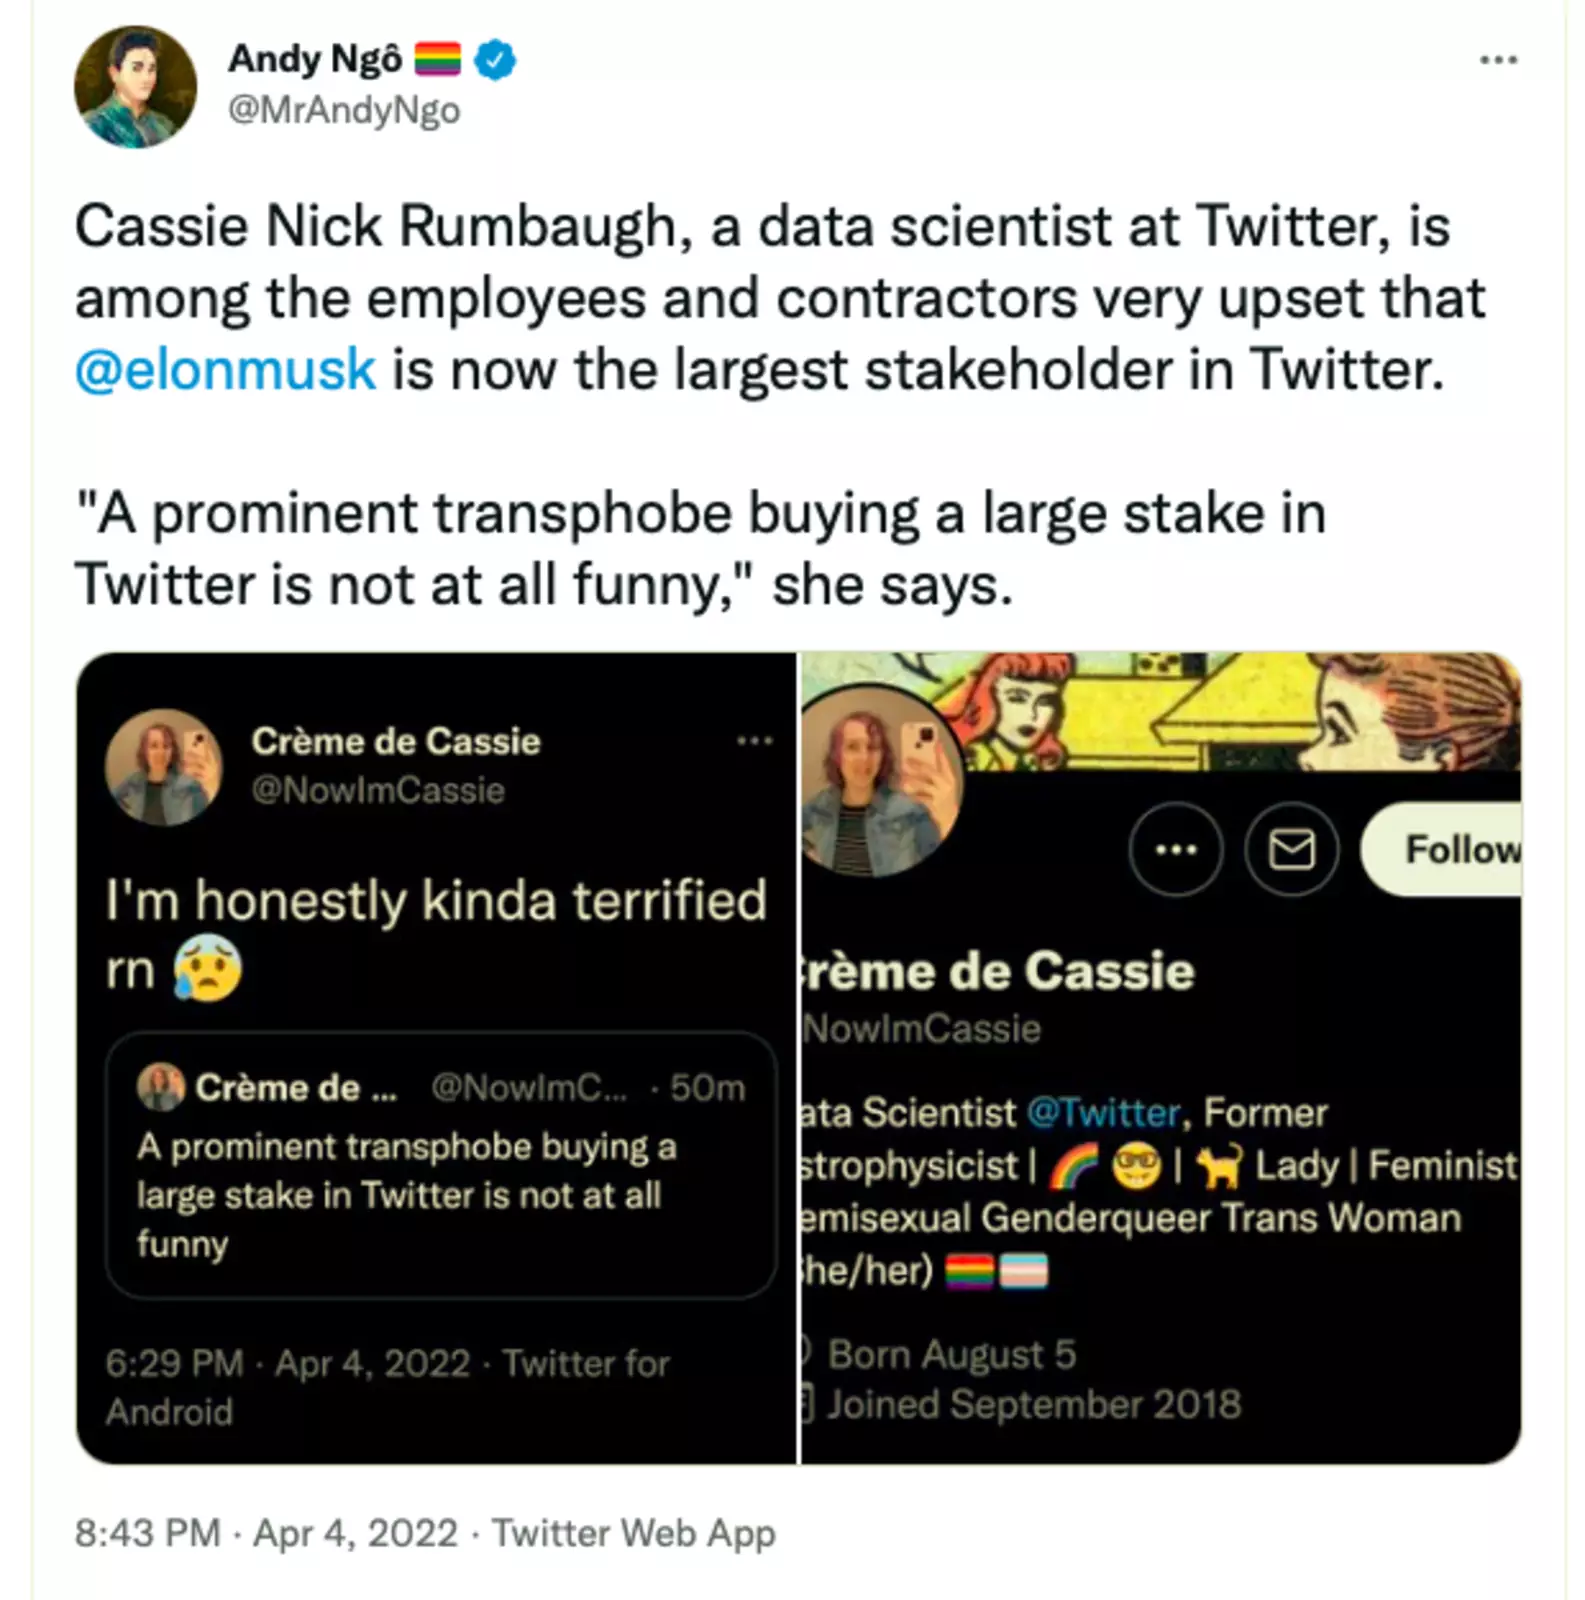Click the blue verified badge
Viewport: 1585px width, 1600px height.
pos(494,60)
